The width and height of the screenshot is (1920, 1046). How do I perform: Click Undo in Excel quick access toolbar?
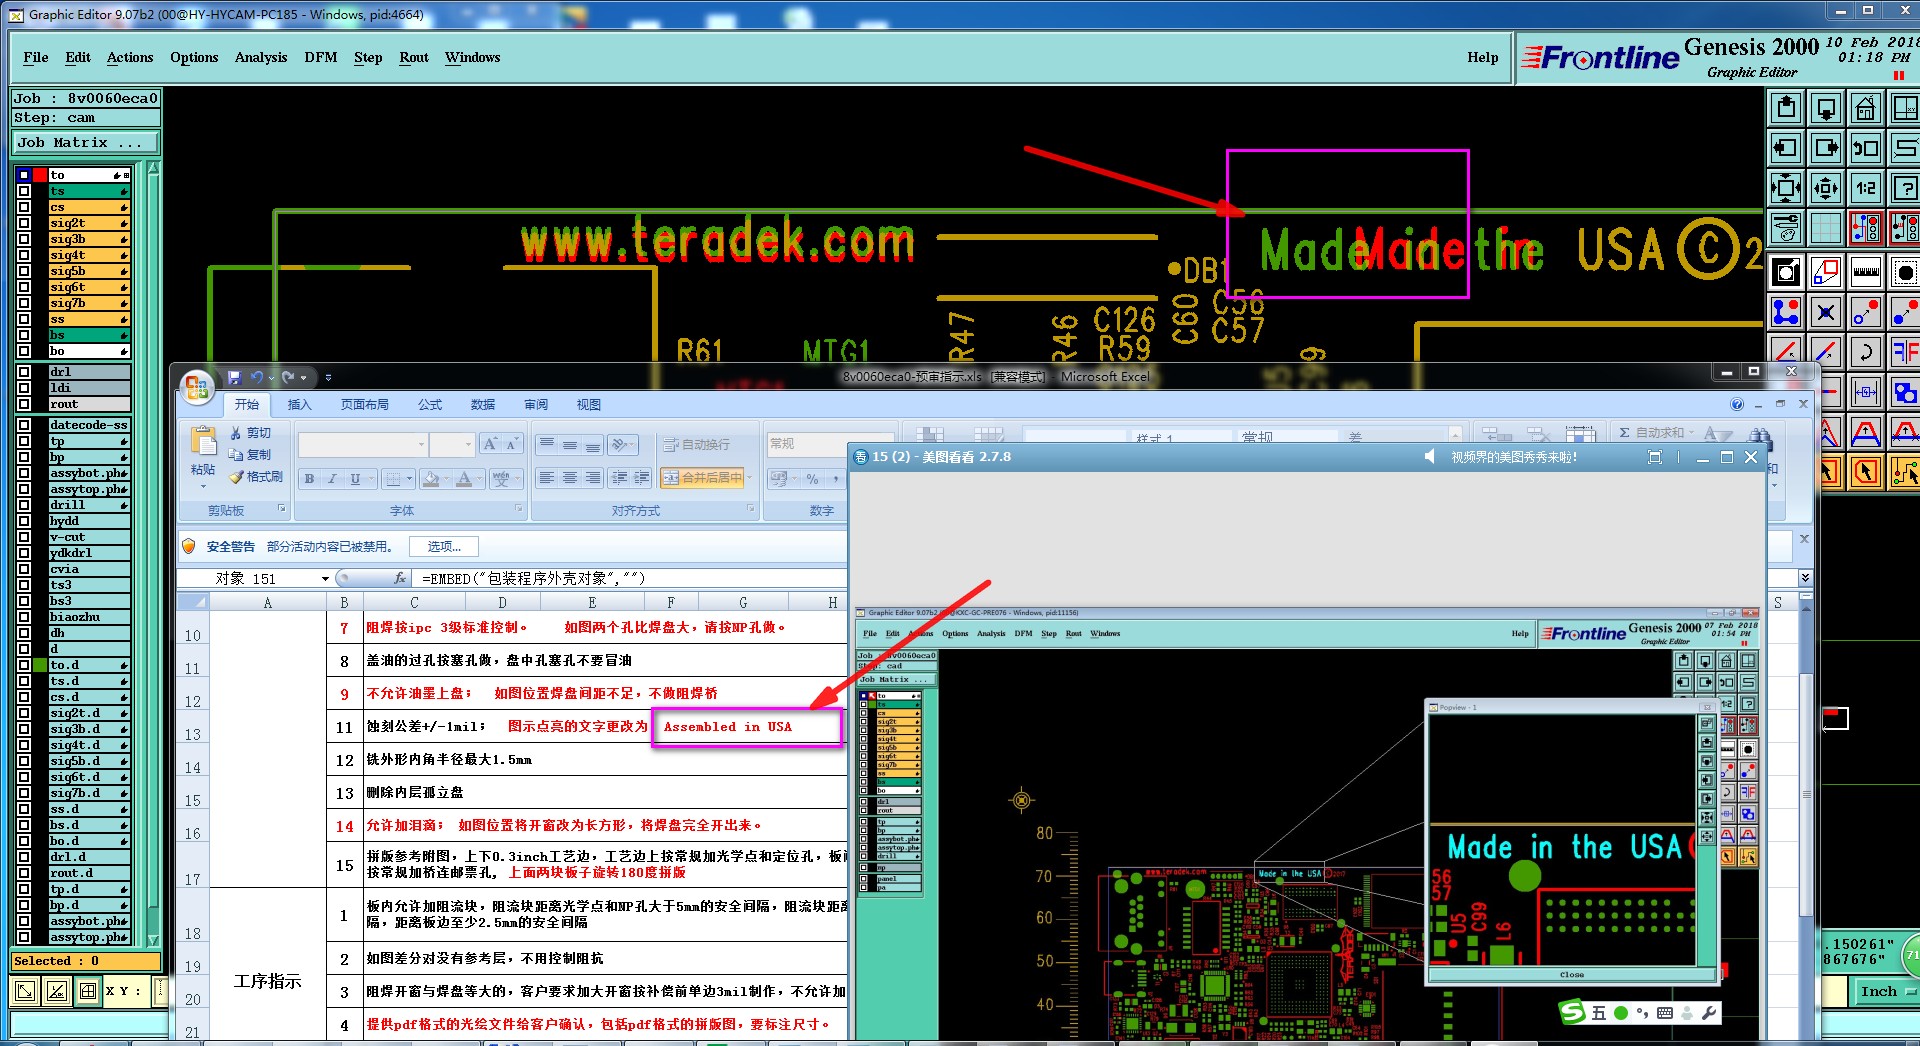[257, 377]
